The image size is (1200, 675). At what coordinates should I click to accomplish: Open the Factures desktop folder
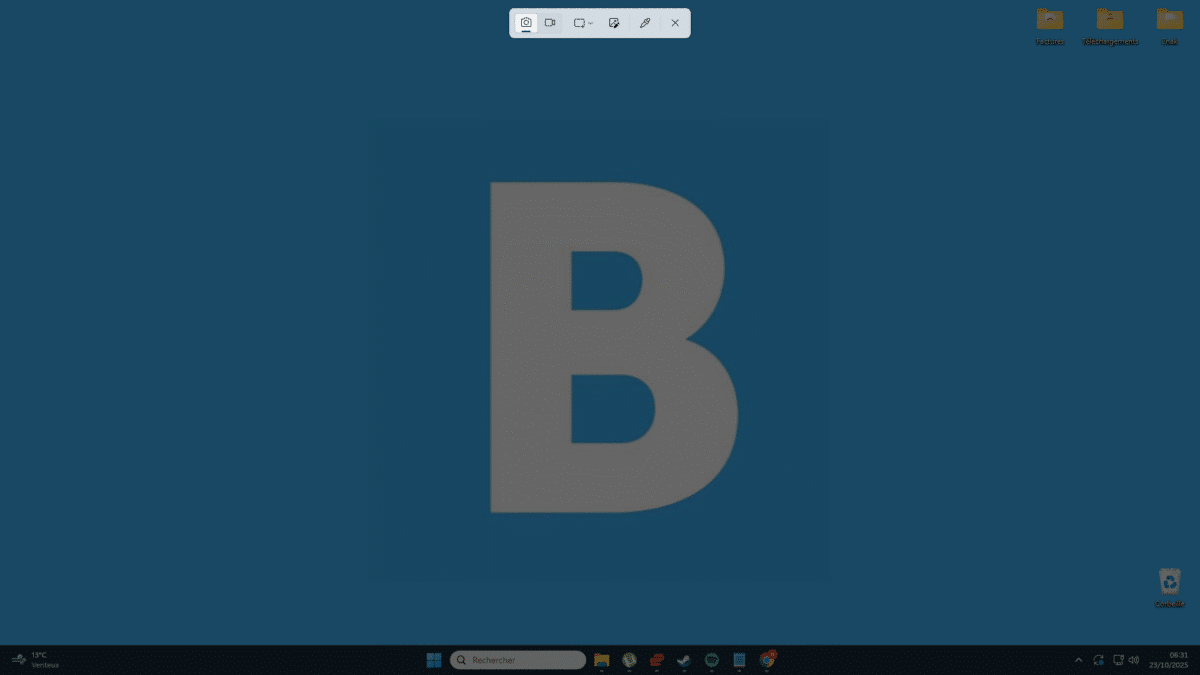pos(1050,27)
